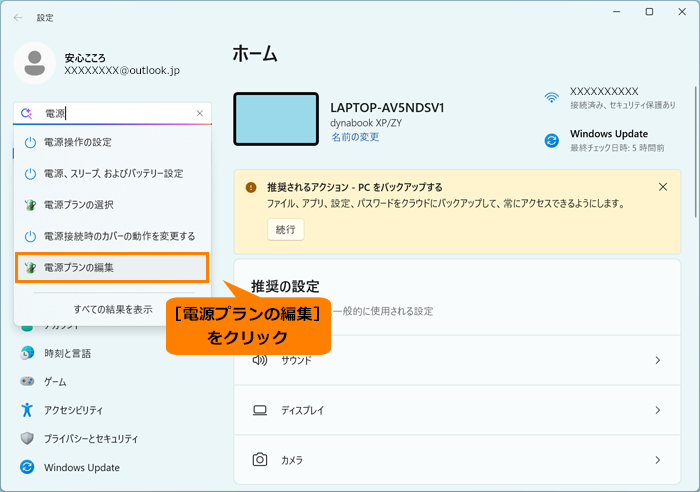The width and height of the screenshot is (700, 492).
Task: Minimize the Settings window
Action: (617, 12)
